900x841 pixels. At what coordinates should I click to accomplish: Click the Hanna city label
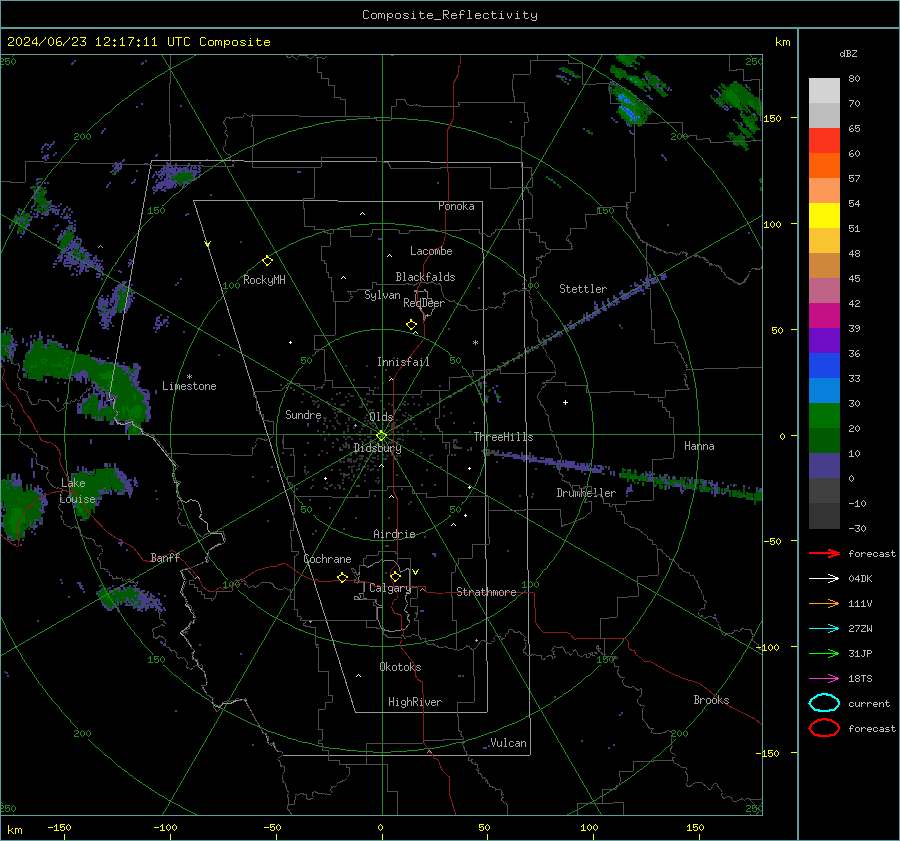tap(699, 446)
